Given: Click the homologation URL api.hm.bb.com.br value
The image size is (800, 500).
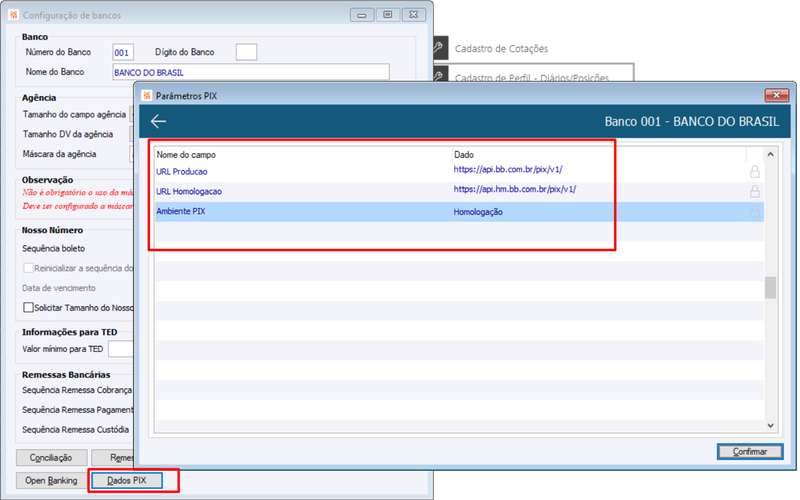Looking at the screenshot, I should (515, 189).
